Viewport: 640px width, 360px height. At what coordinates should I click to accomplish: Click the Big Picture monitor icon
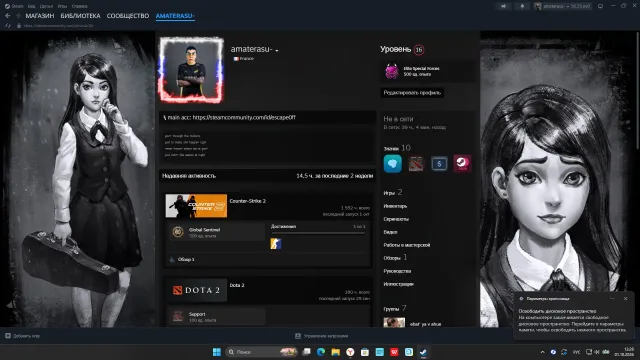tap(600, 6)
